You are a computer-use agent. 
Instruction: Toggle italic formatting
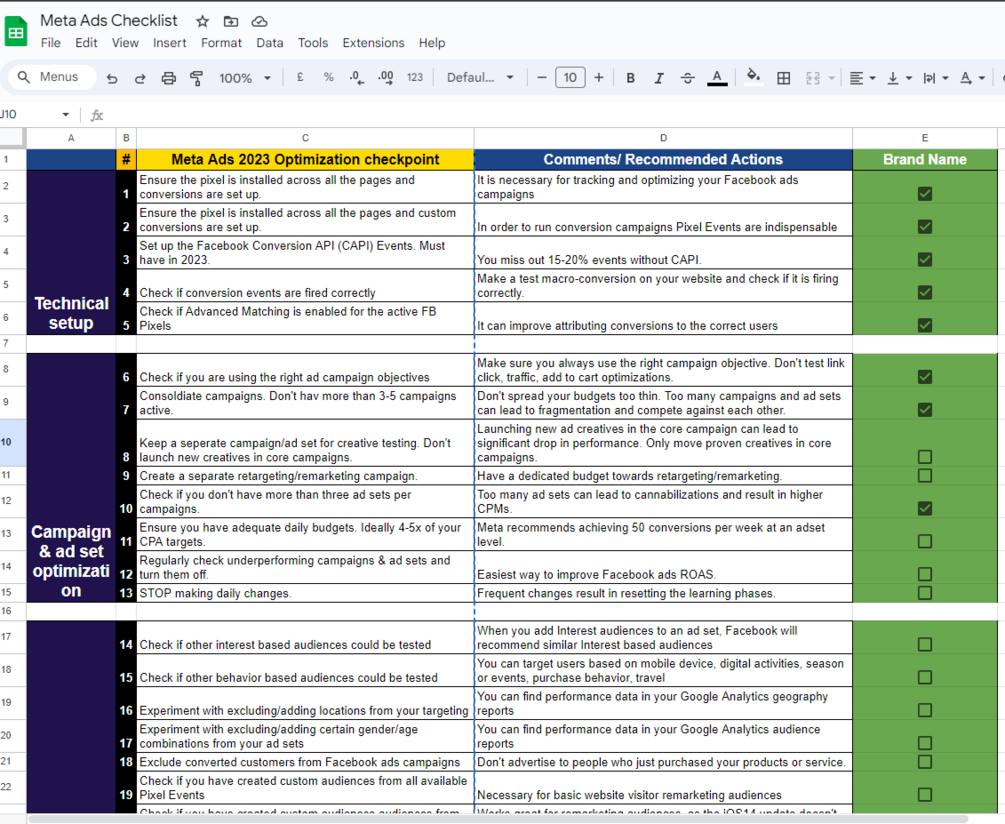click(x=659, y=78)
